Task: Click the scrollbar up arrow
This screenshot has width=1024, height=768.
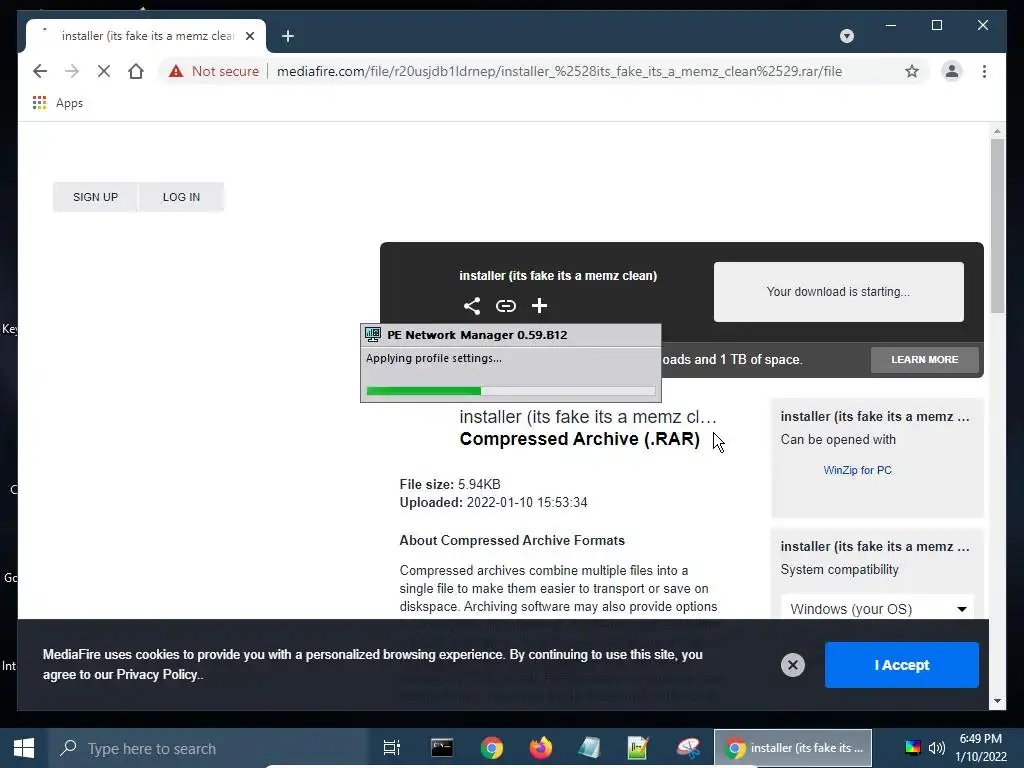Action: coord(997,131)
